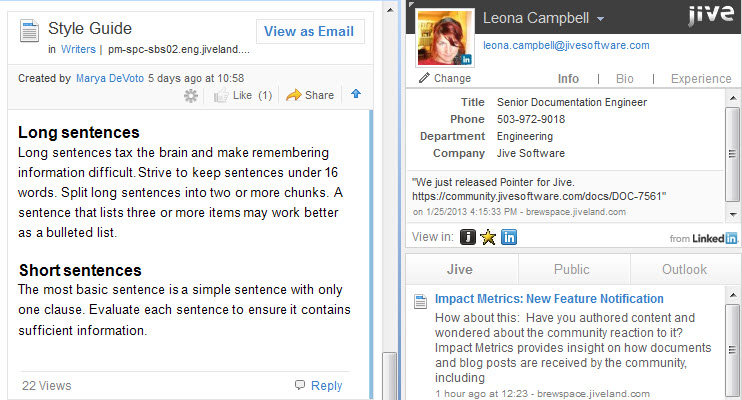The width and height of the screenshot is (742, 400).
Task: Click the View as Email button
Action: (x=310, y=31)
